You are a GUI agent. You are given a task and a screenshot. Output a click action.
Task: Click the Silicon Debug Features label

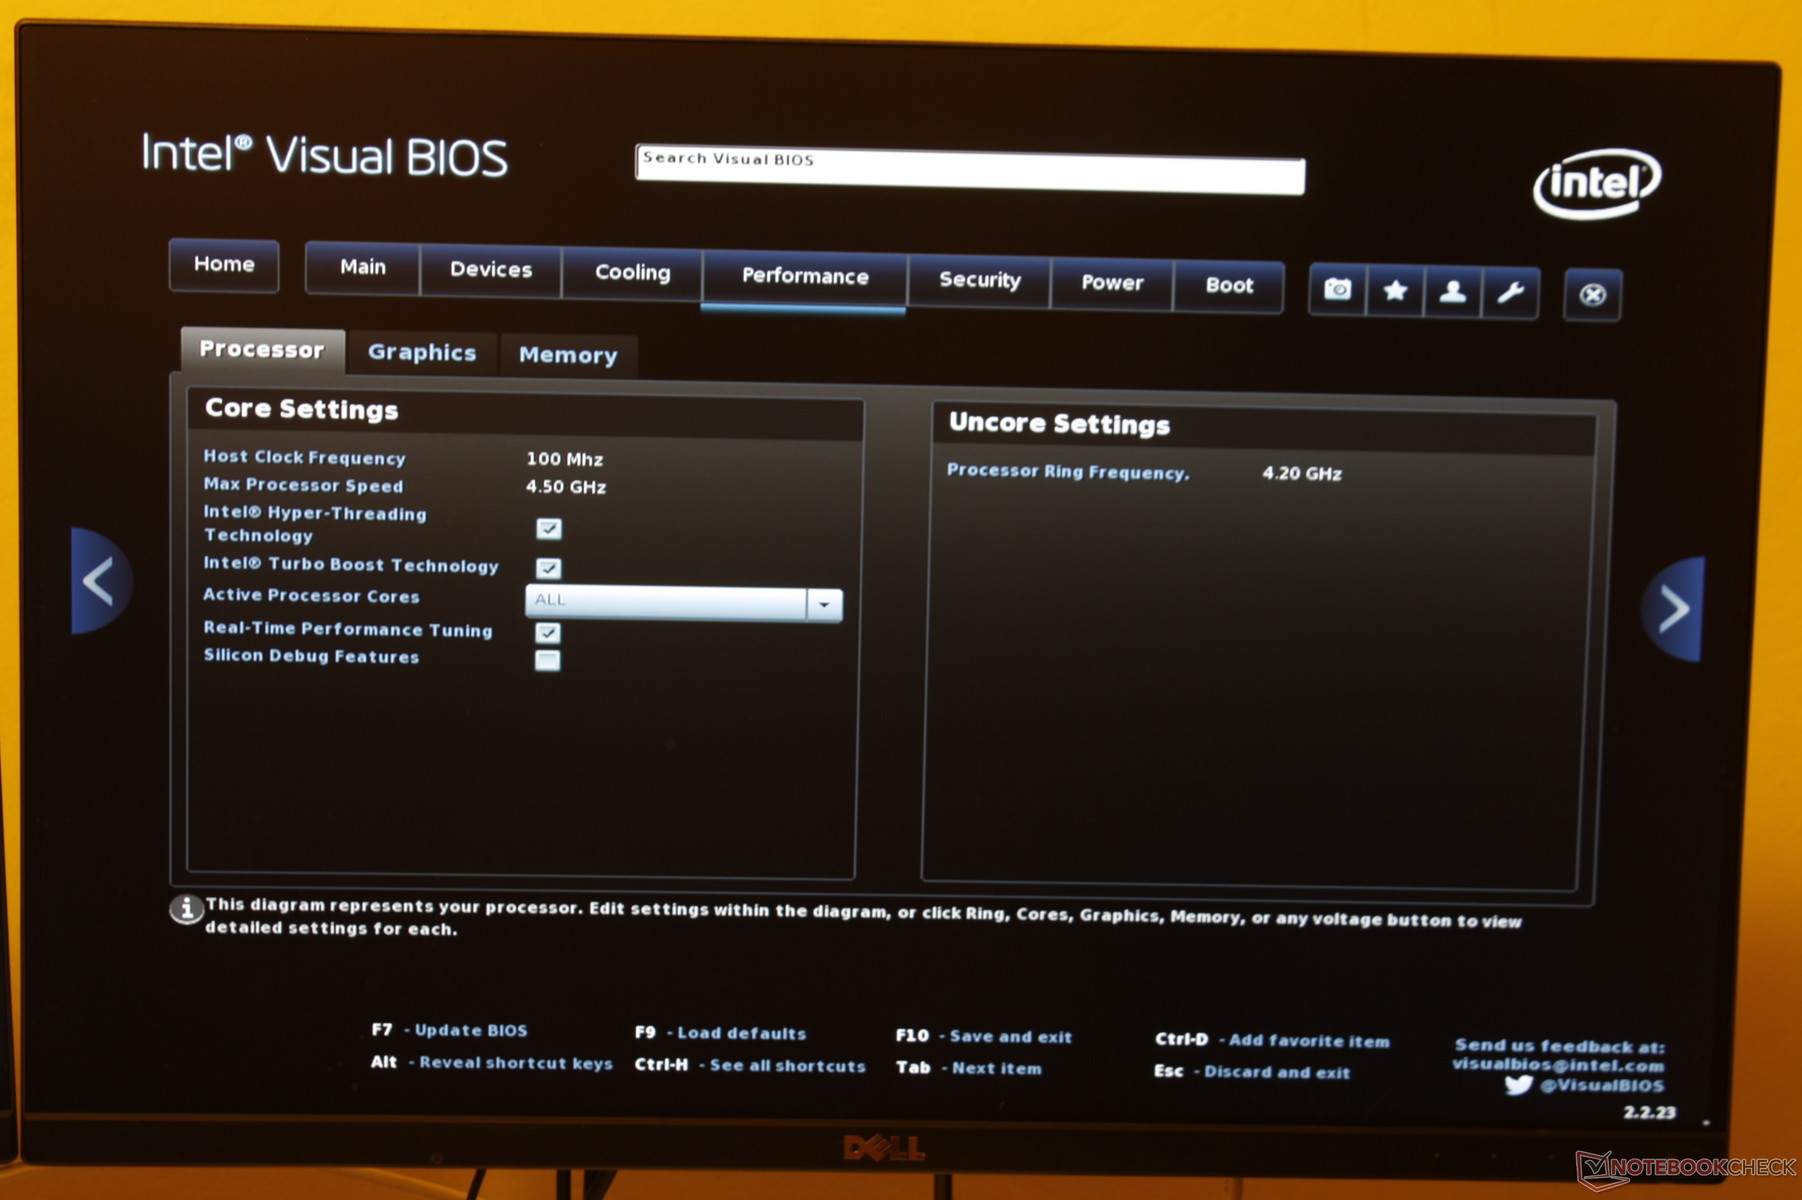(311, 656)
